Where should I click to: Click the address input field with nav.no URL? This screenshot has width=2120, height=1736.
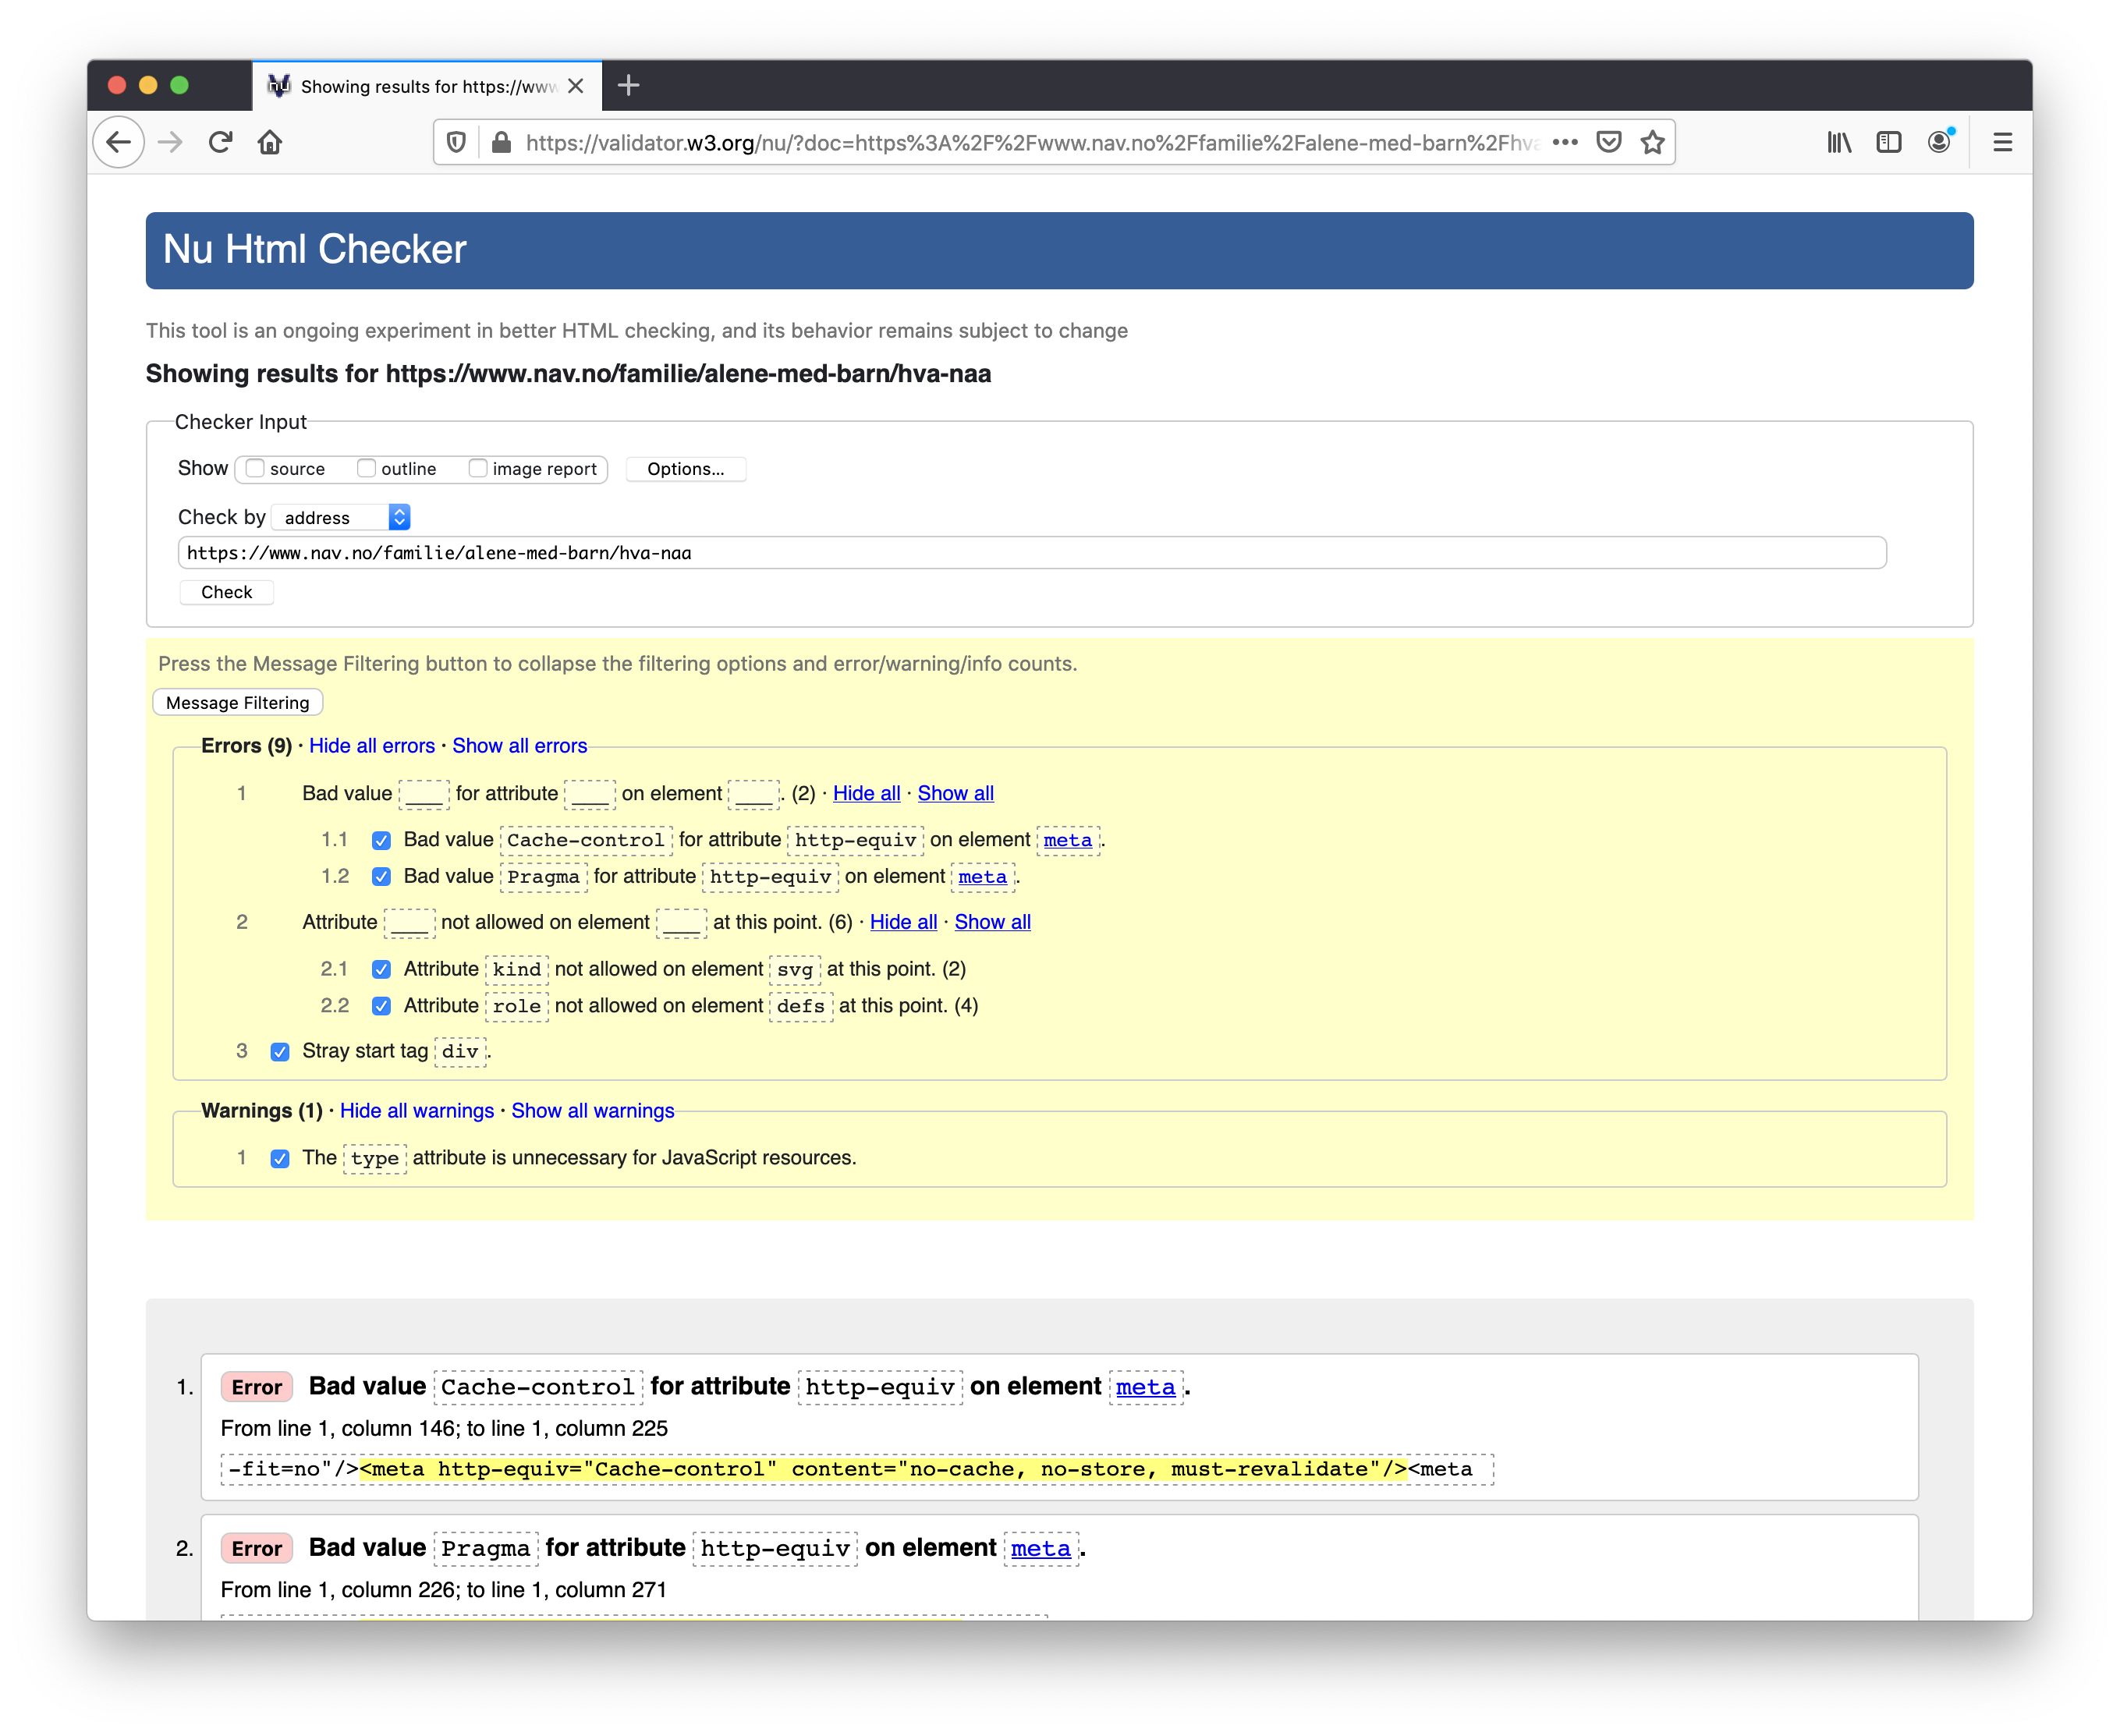pyautogui.click(x=1030, y=553)
